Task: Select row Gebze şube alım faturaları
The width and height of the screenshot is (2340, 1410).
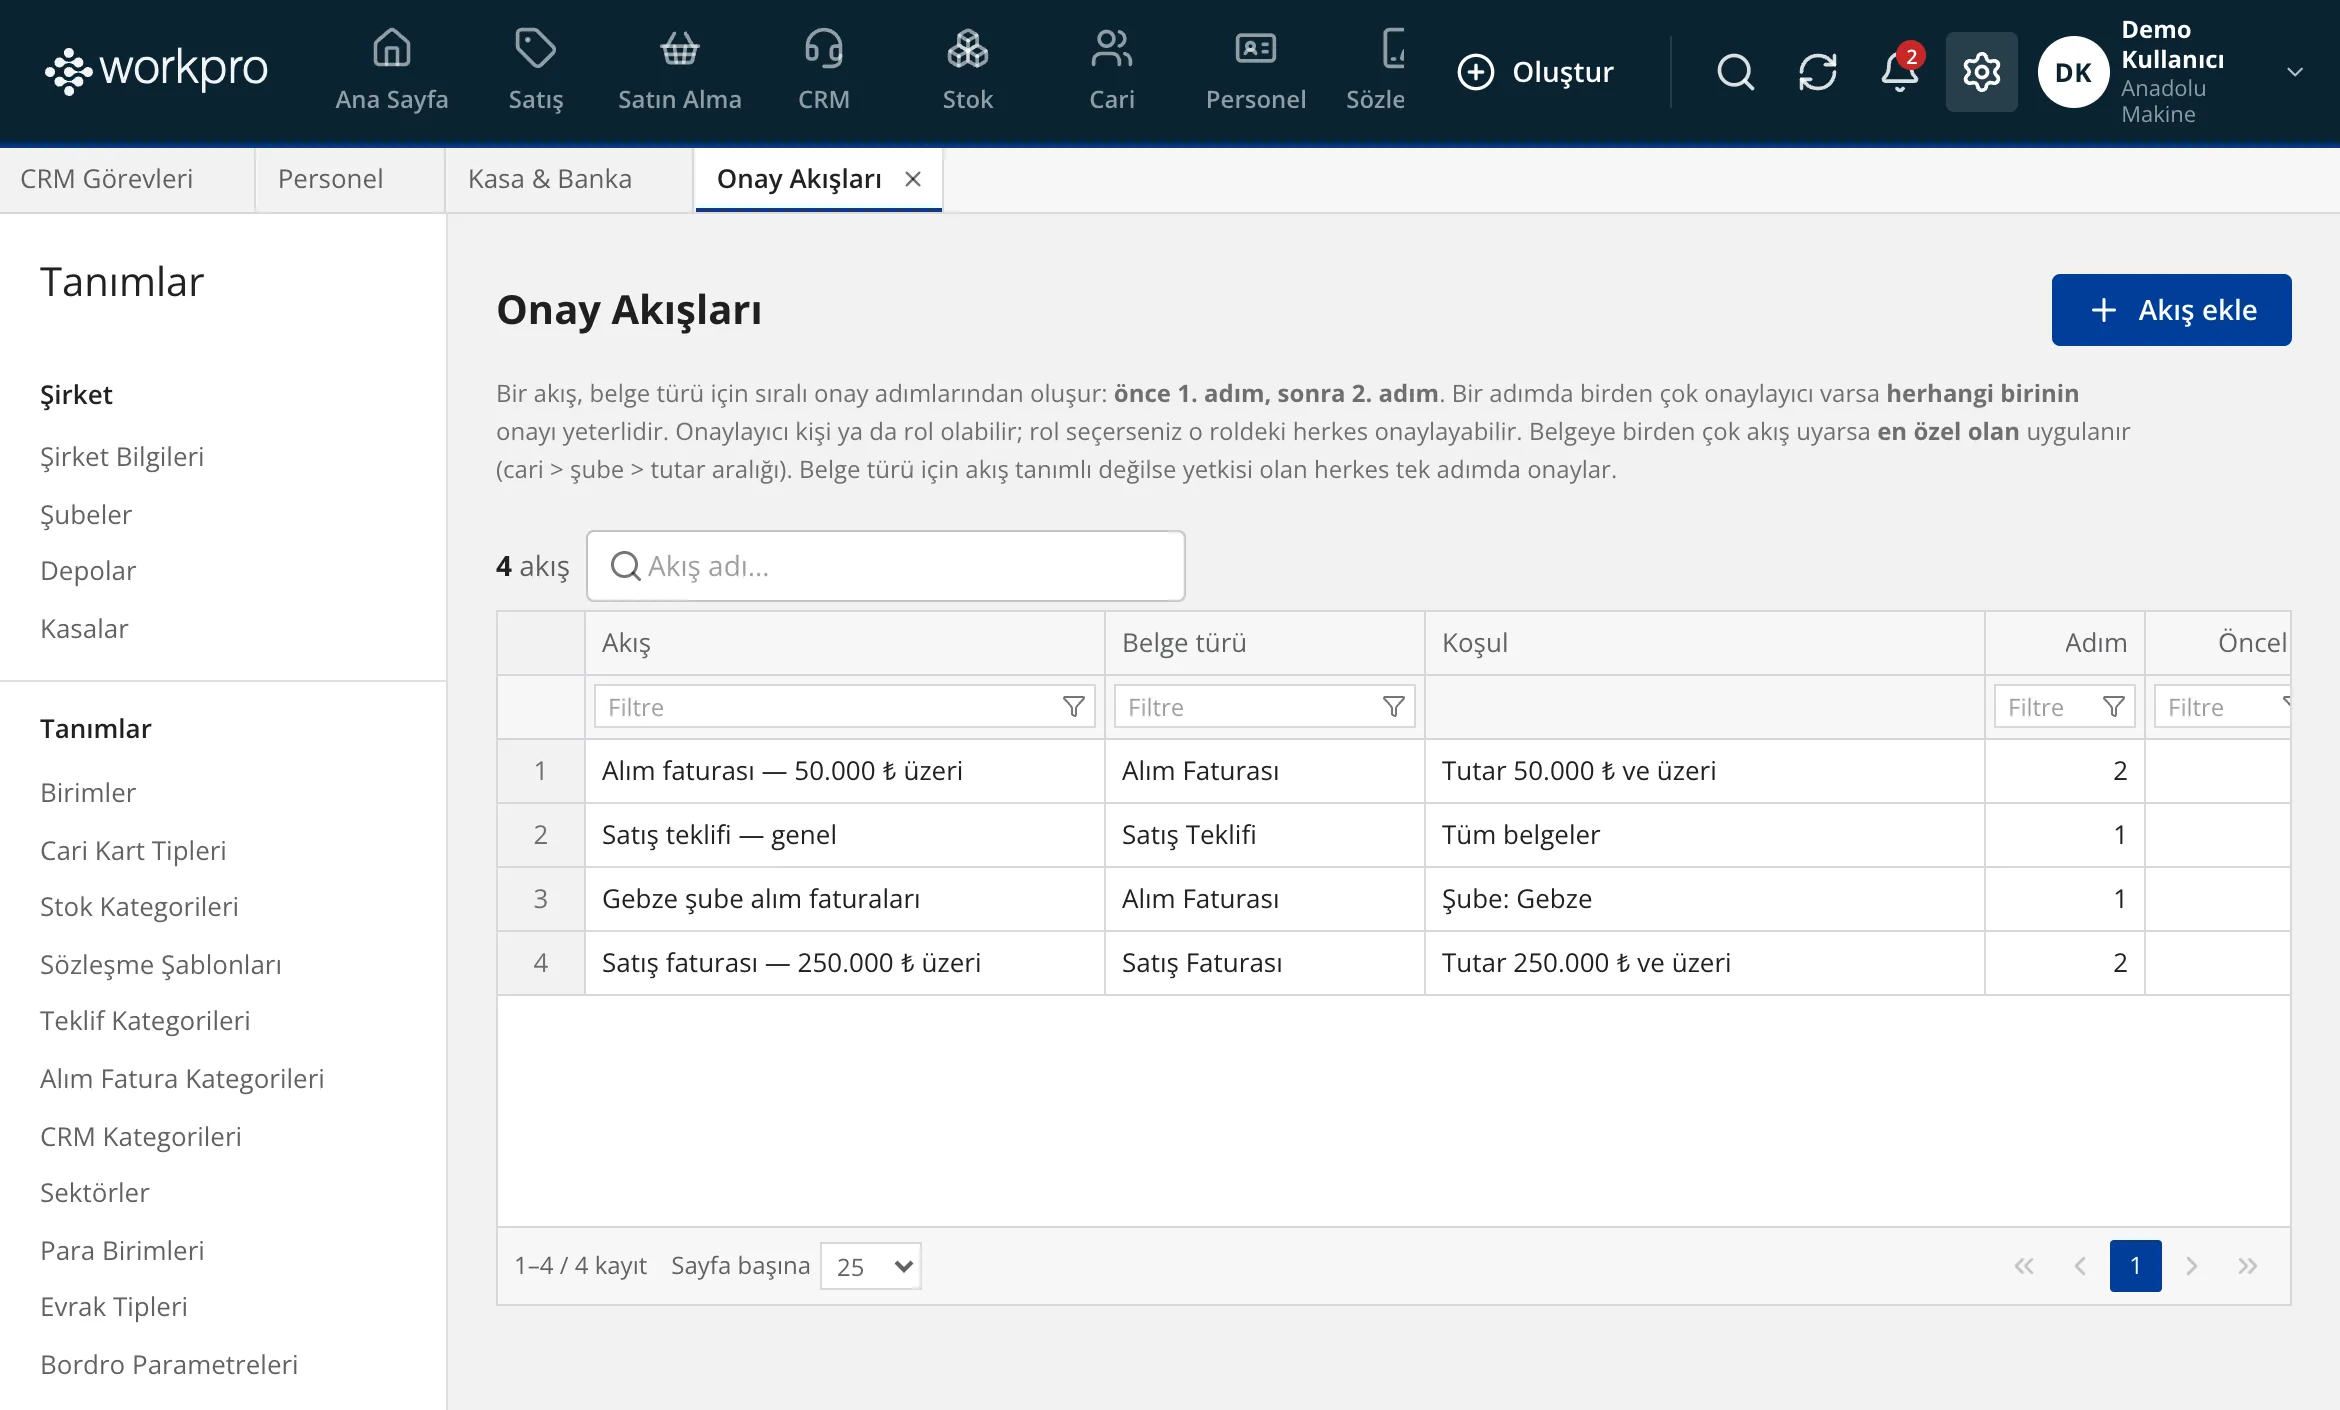Action: 1393,899
